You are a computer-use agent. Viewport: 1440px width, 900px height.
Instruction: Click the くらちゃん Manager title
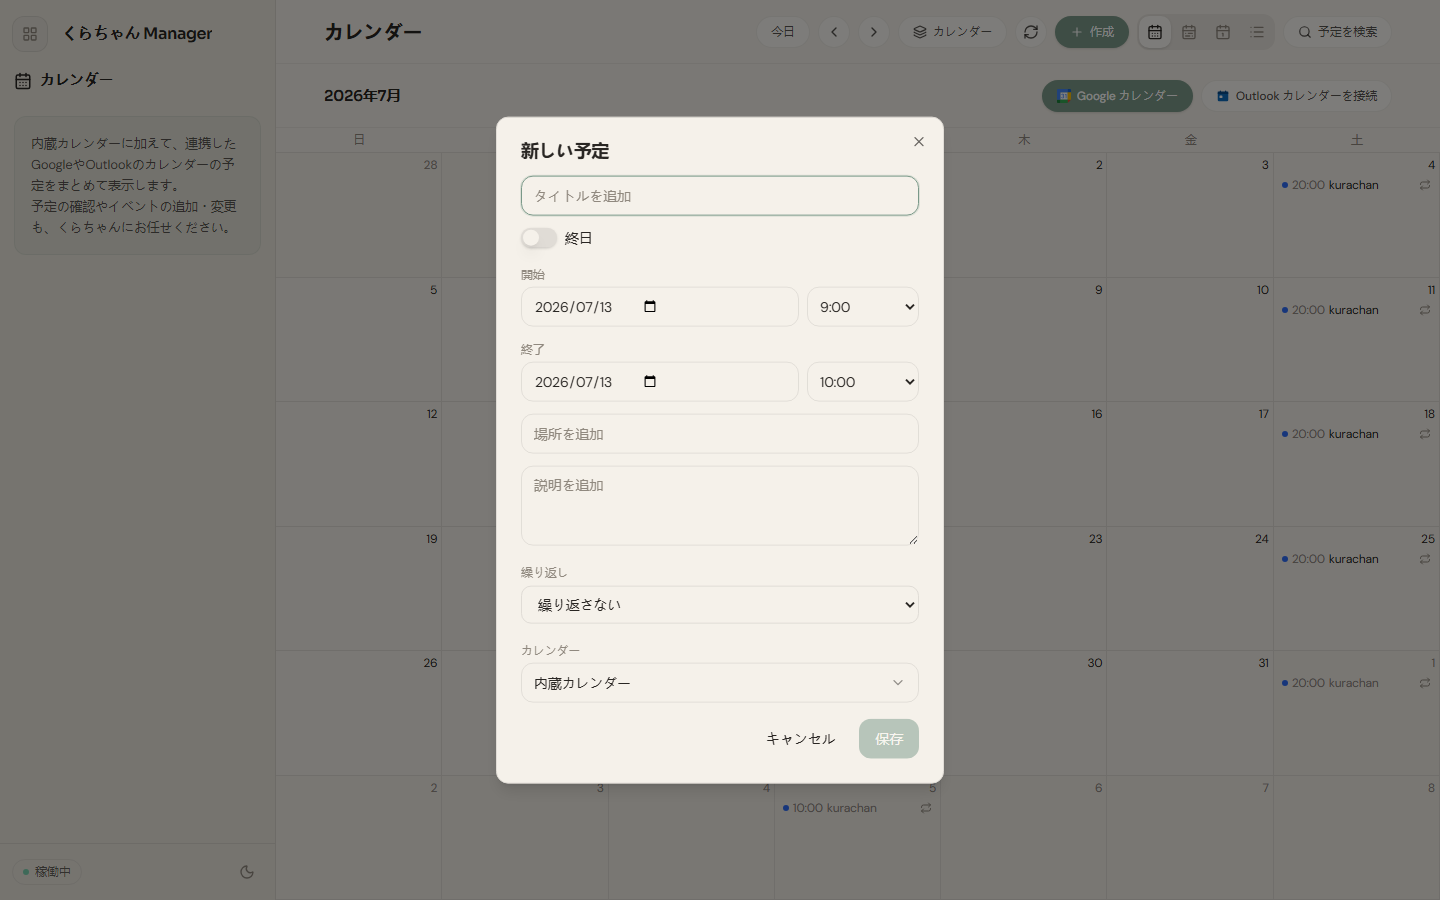click(137, 33)
